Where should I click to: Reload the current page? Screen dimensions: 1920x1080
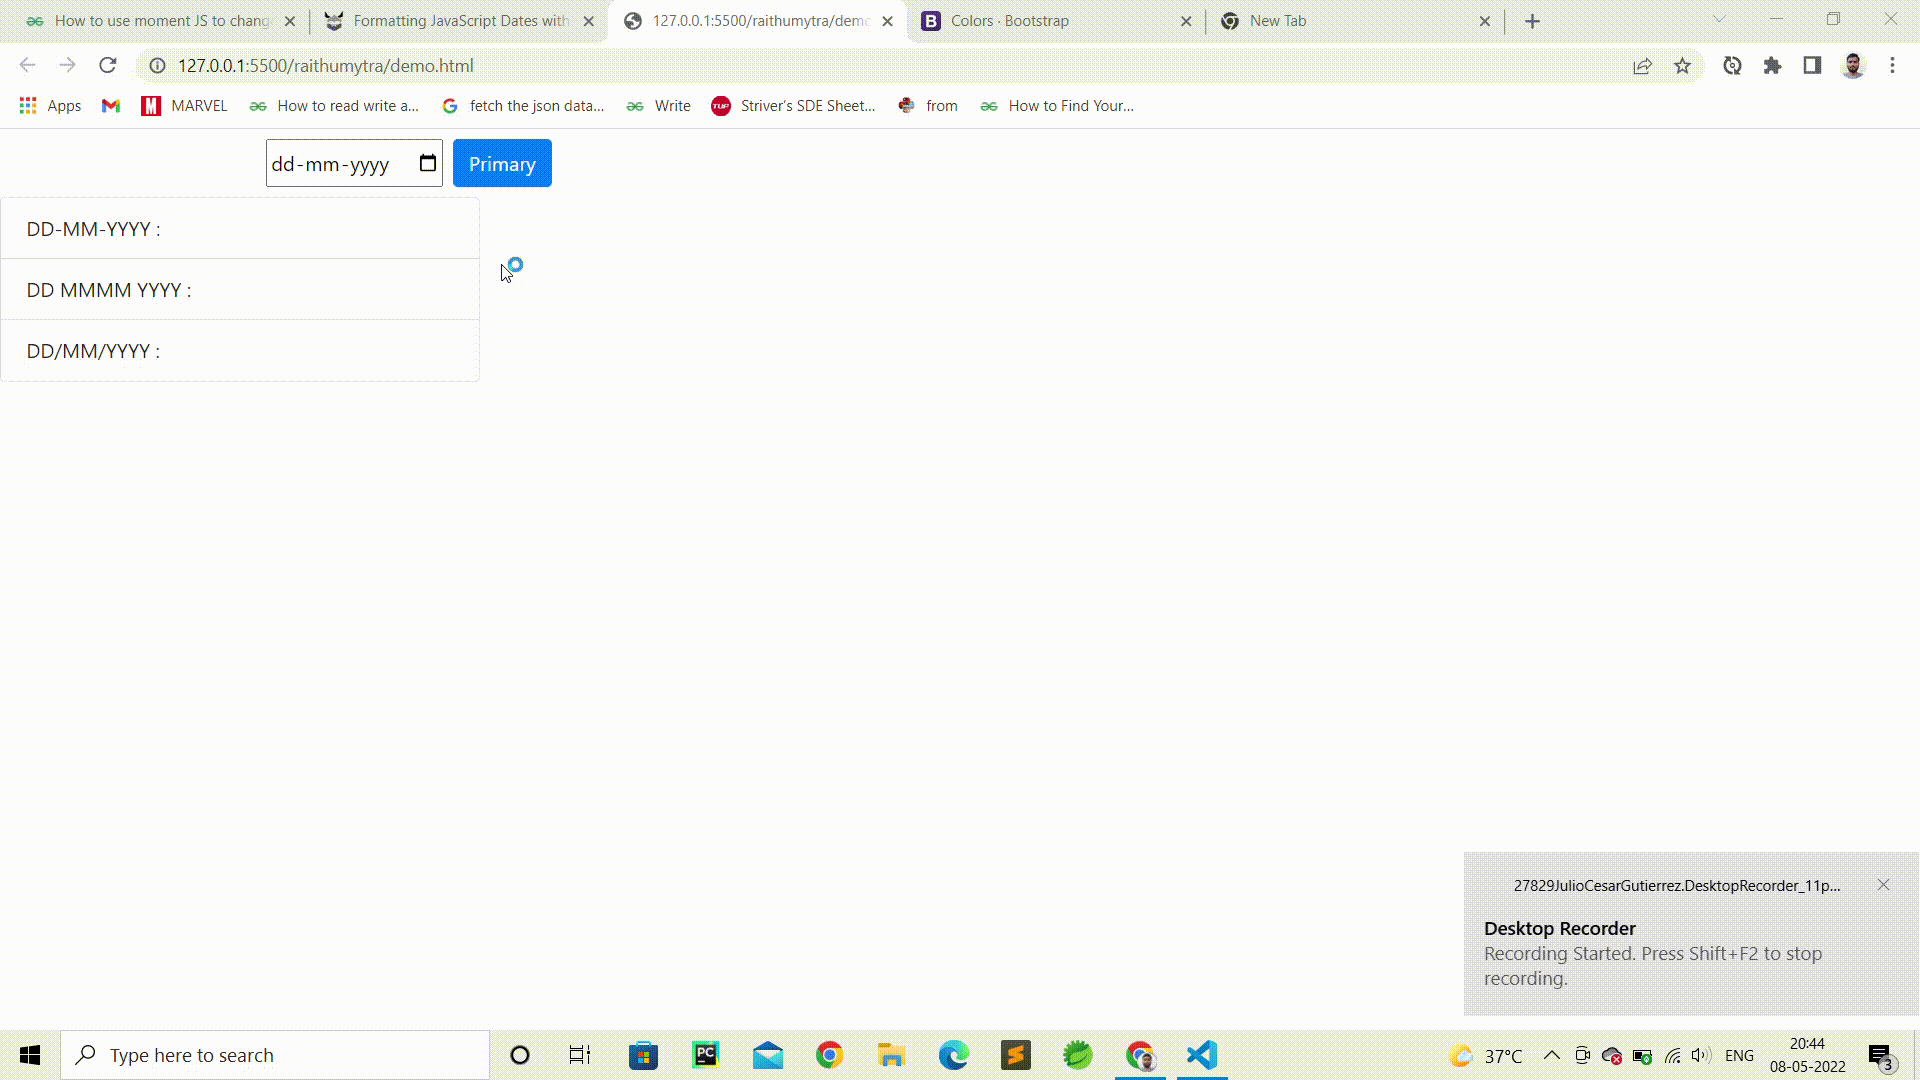coord(108,66)
